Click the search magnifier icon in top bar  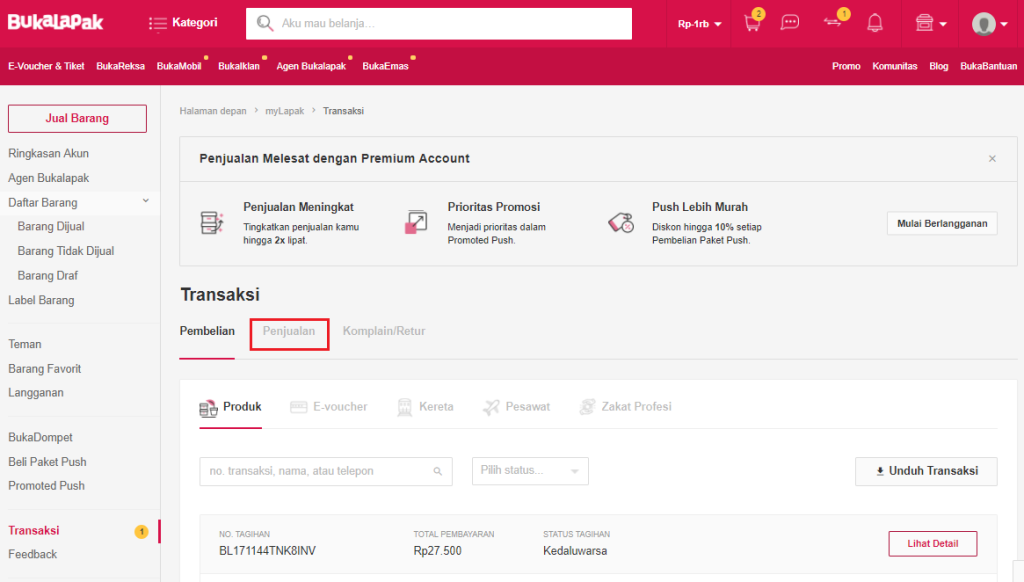(x=264, y=24)
